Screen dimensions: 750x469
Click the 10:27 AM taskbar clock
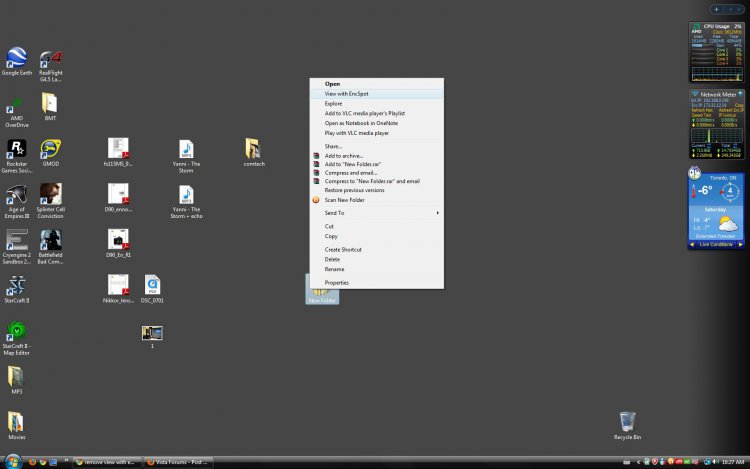coord(733,462)
